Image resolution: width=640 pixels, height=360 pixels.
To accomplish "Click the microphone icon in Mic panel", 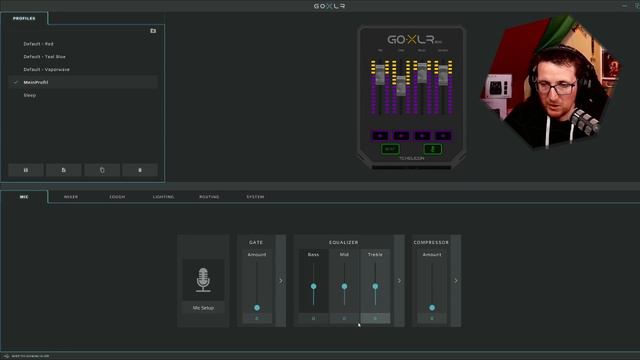I will tap(203, 280).
